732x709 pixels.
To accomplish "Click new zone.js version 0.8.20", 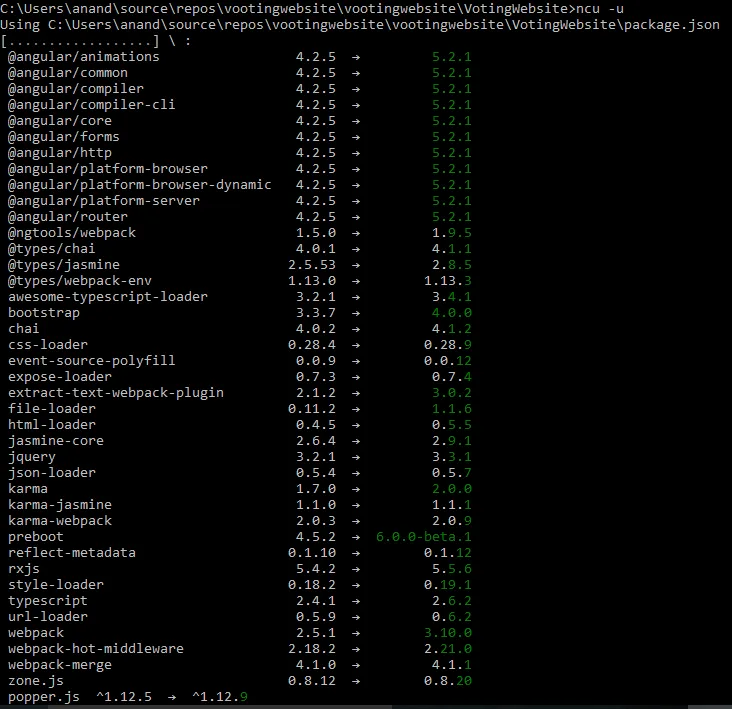I will click(x=448, y=681).
